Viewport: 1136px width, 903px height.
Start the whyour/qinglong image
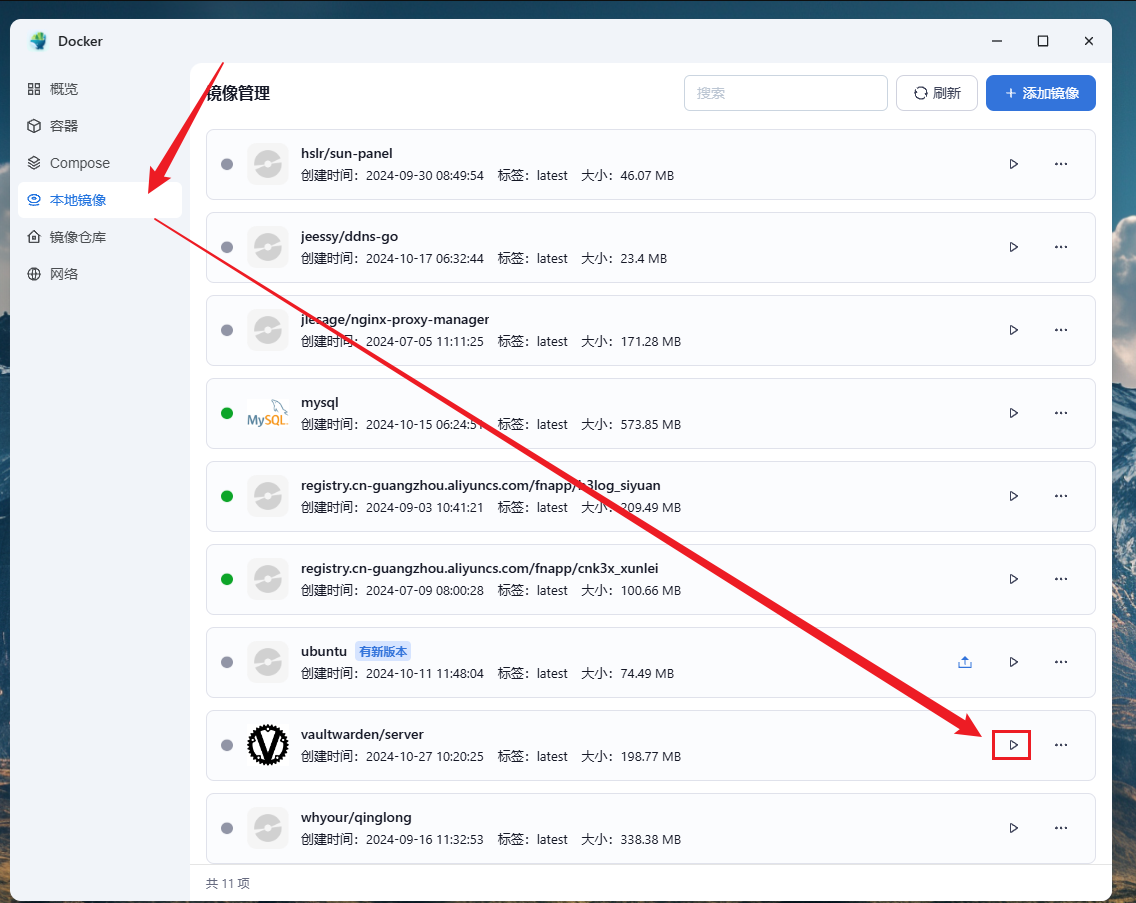click(1013, 828)
